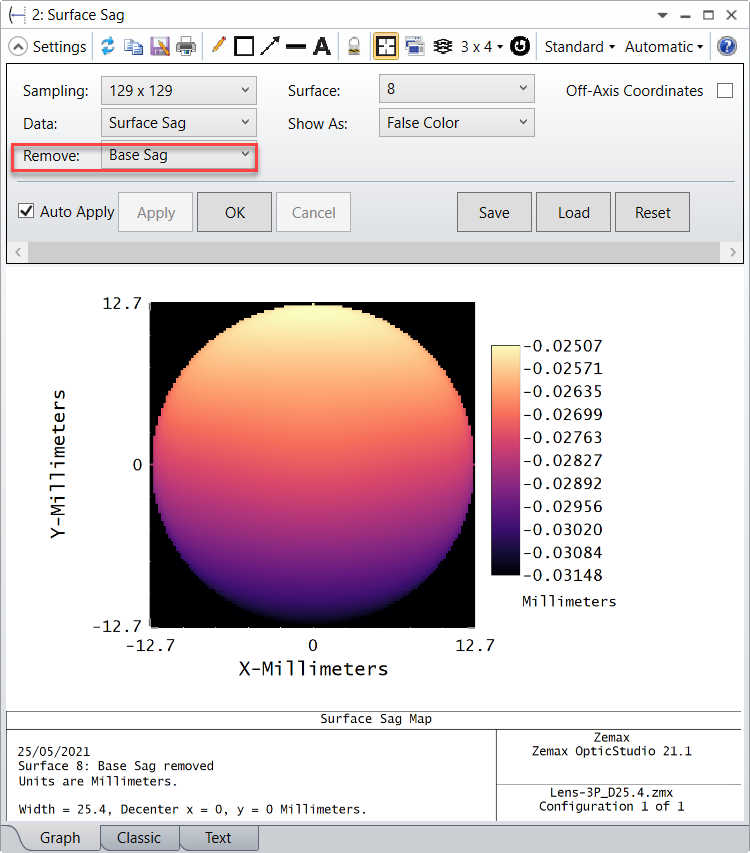Click the Print icon
Image resolution: width=750 pixels, height=853 pixels.
coord(186,47)
